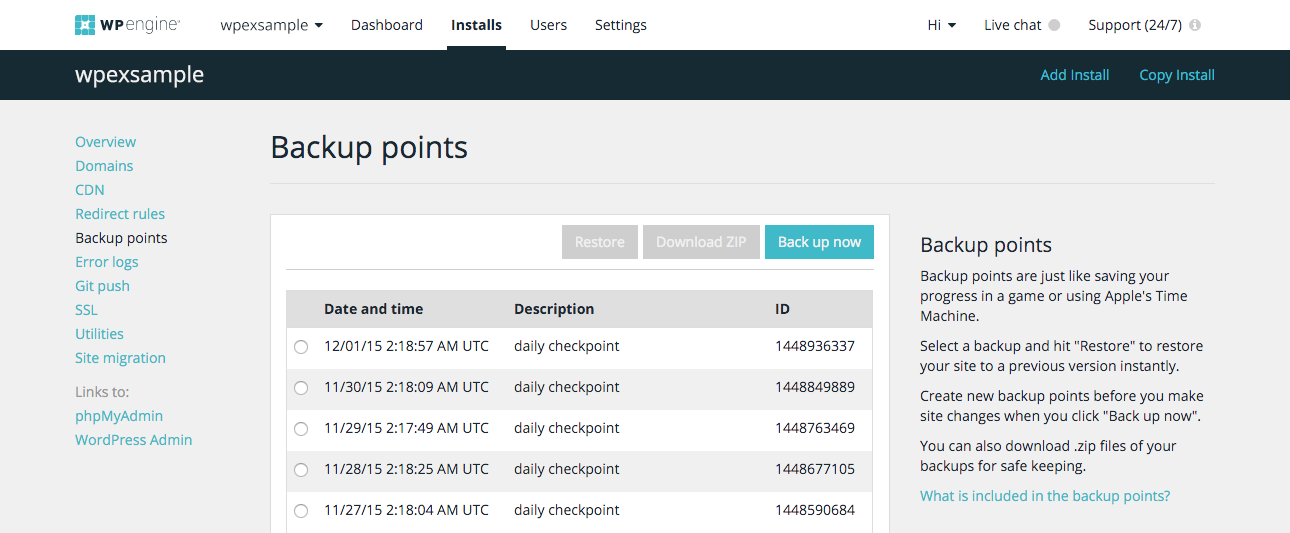Open Site migration in the sidebar
Viewport: 1290px width, 533px height.
pyautogui.click(x=120, y=358)
